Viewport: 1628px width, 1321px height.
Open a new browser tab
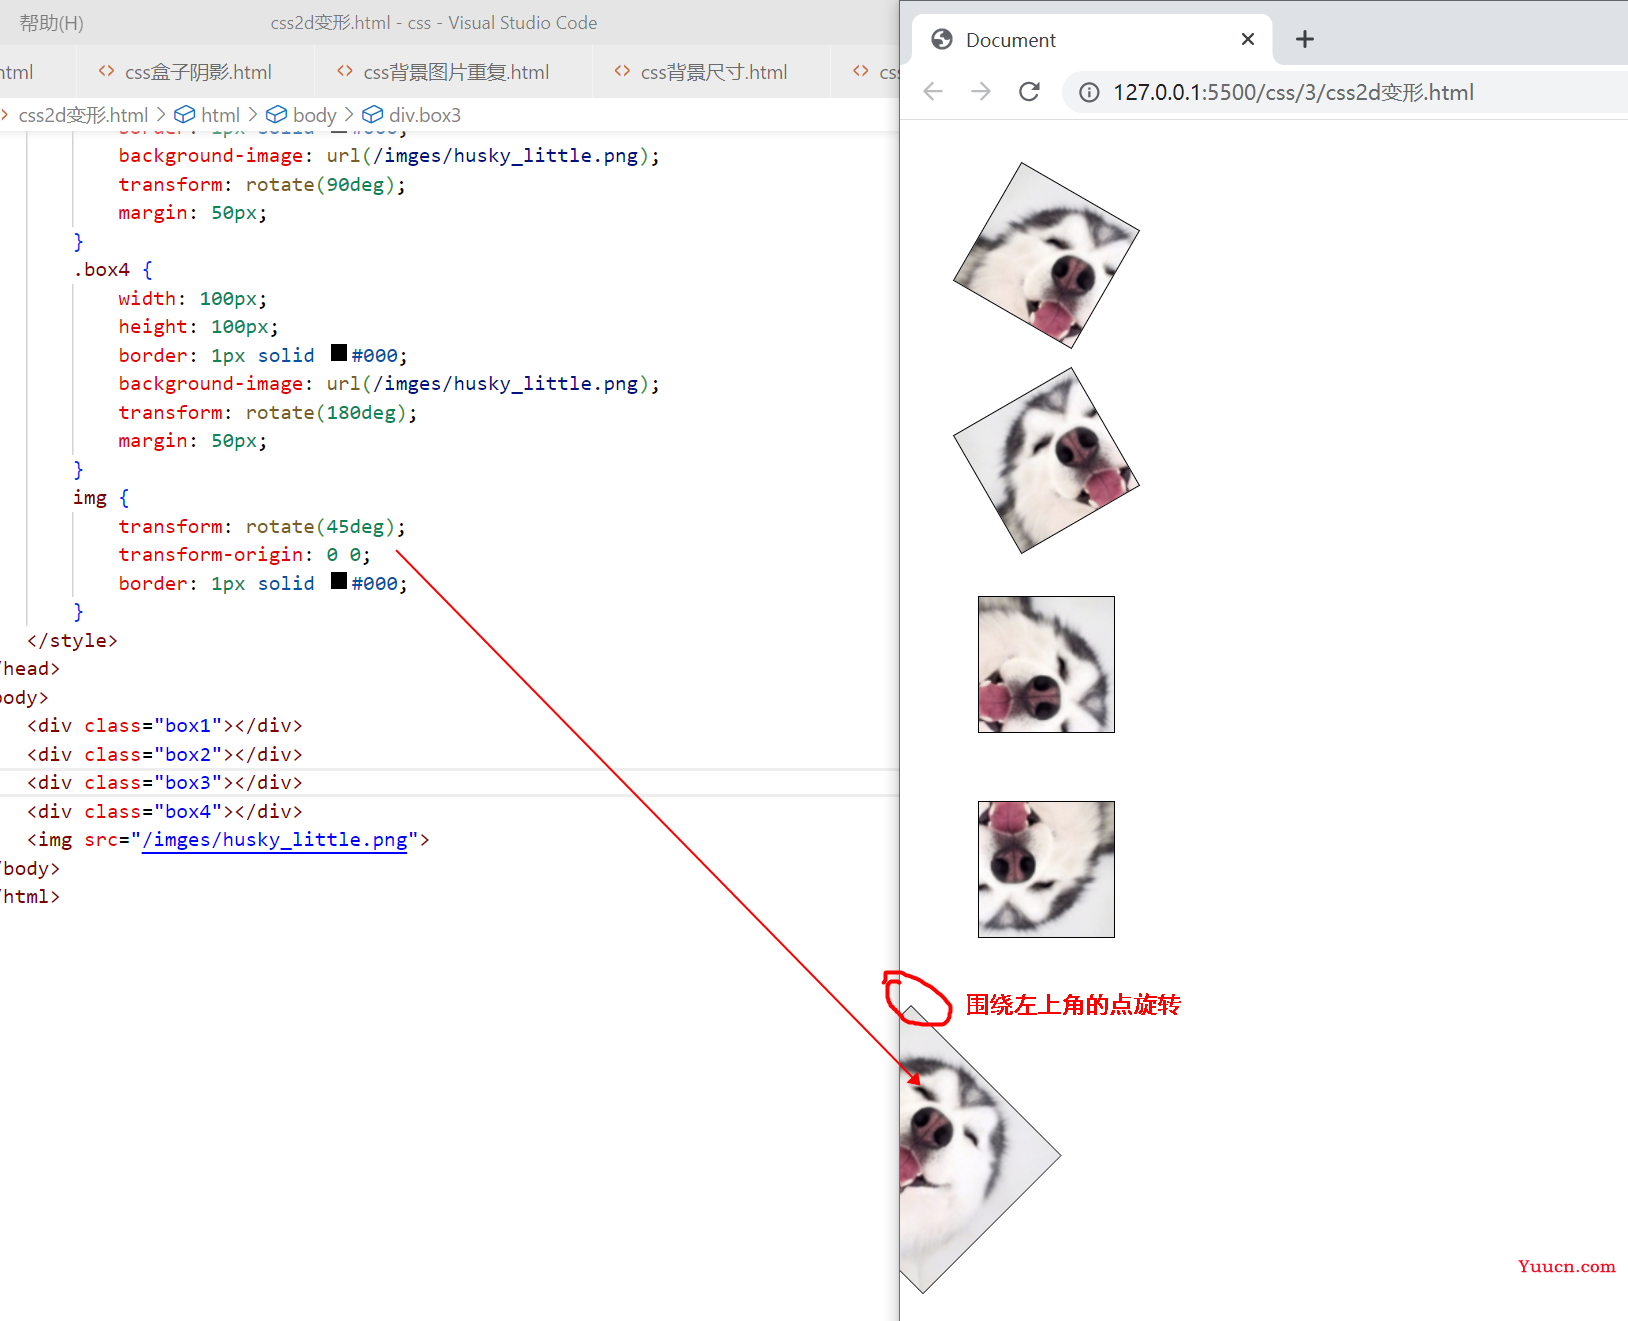coord(1304,39)
